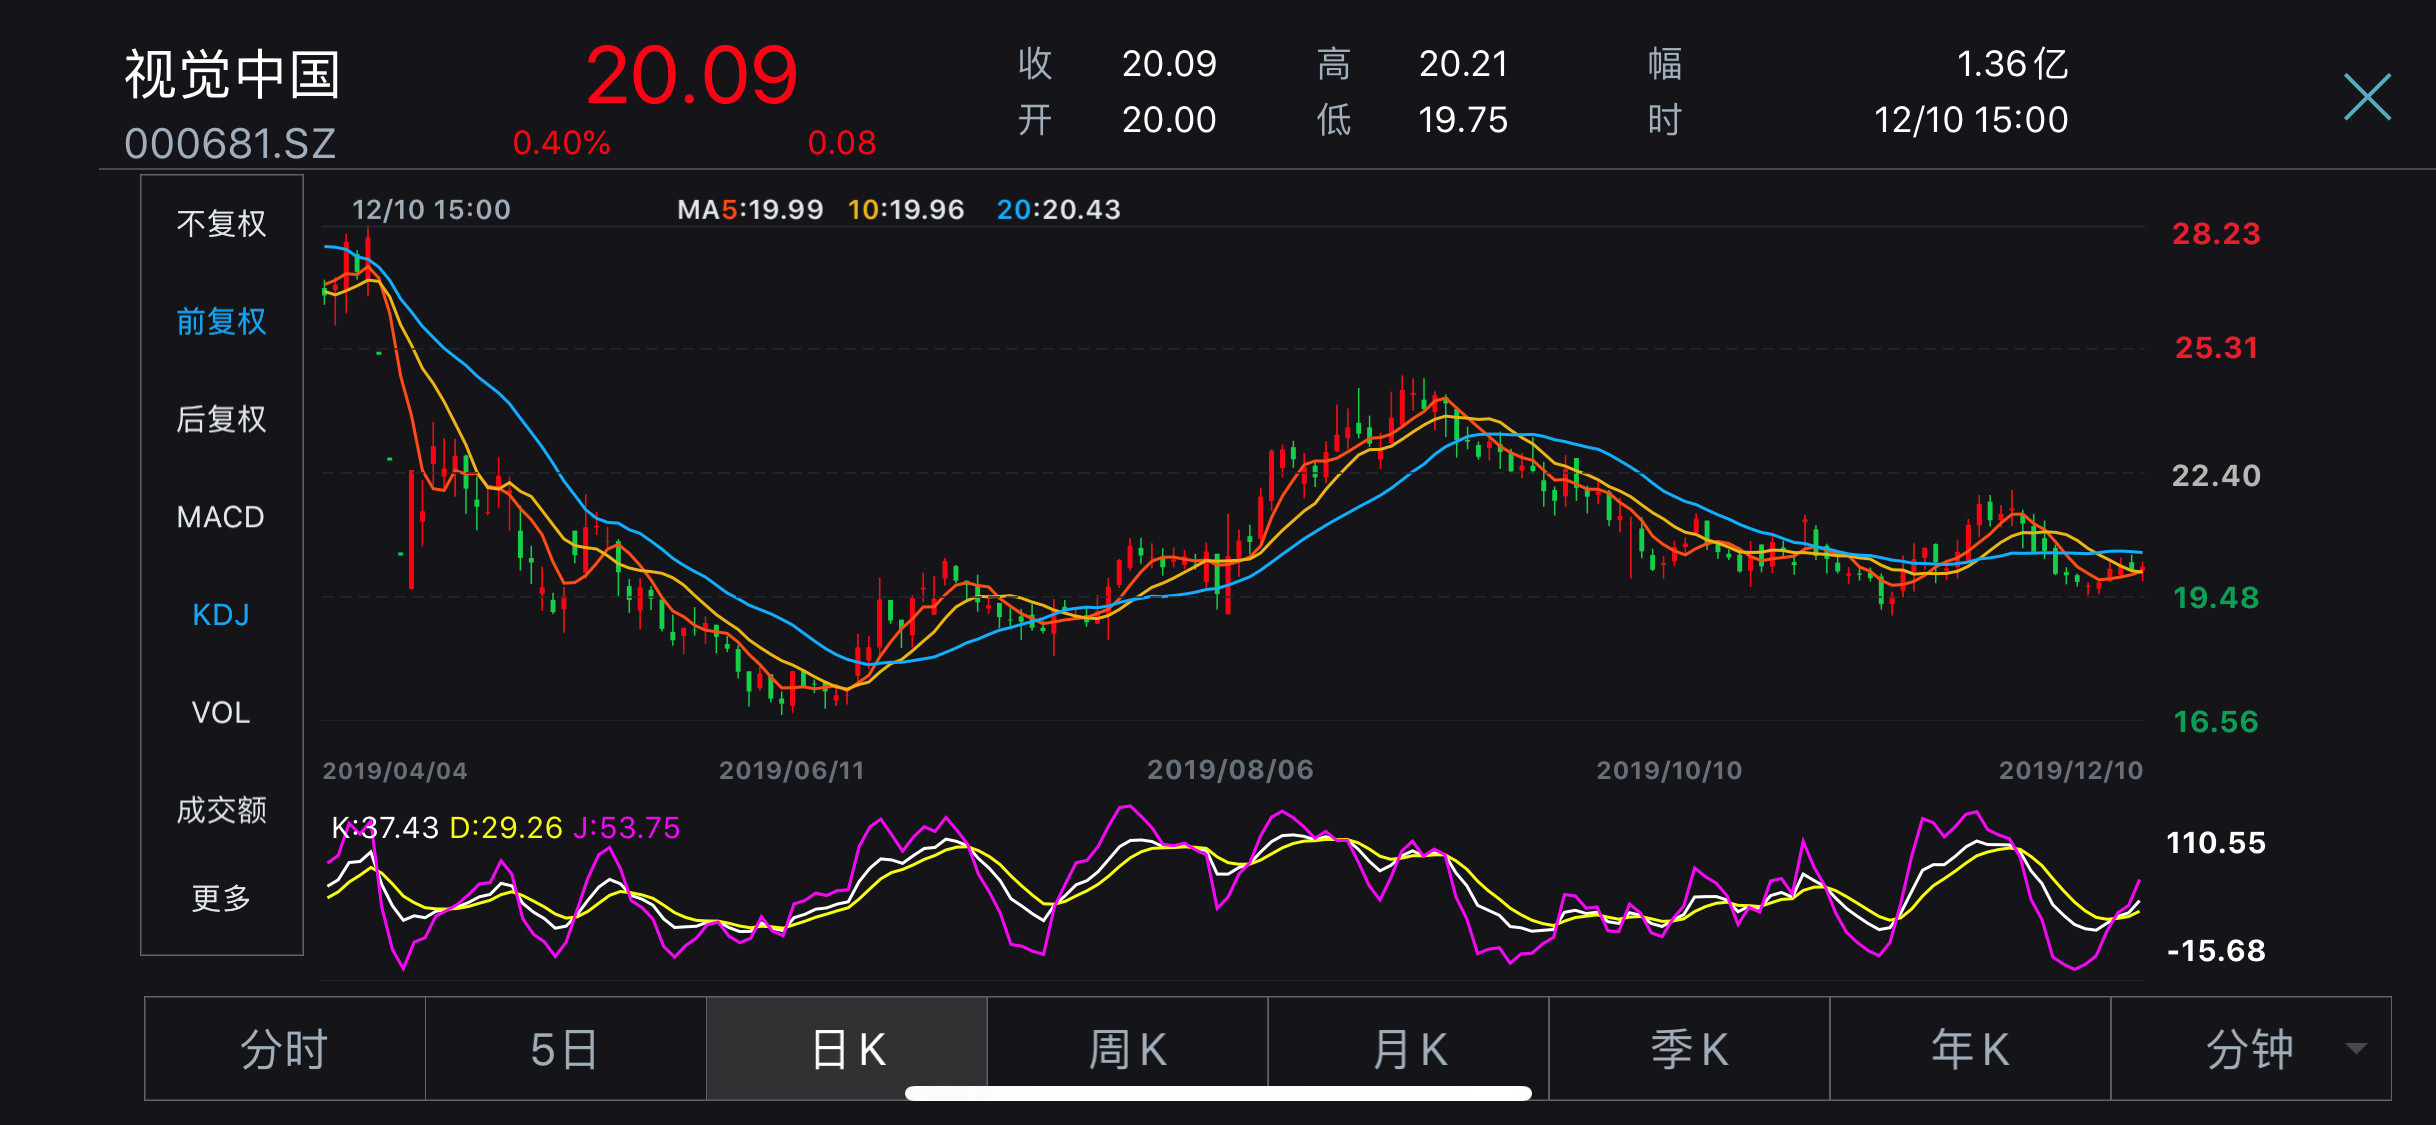Click the chart timestamp beside MA5
Viewport: 2436px width, 1125px height.
431,210
